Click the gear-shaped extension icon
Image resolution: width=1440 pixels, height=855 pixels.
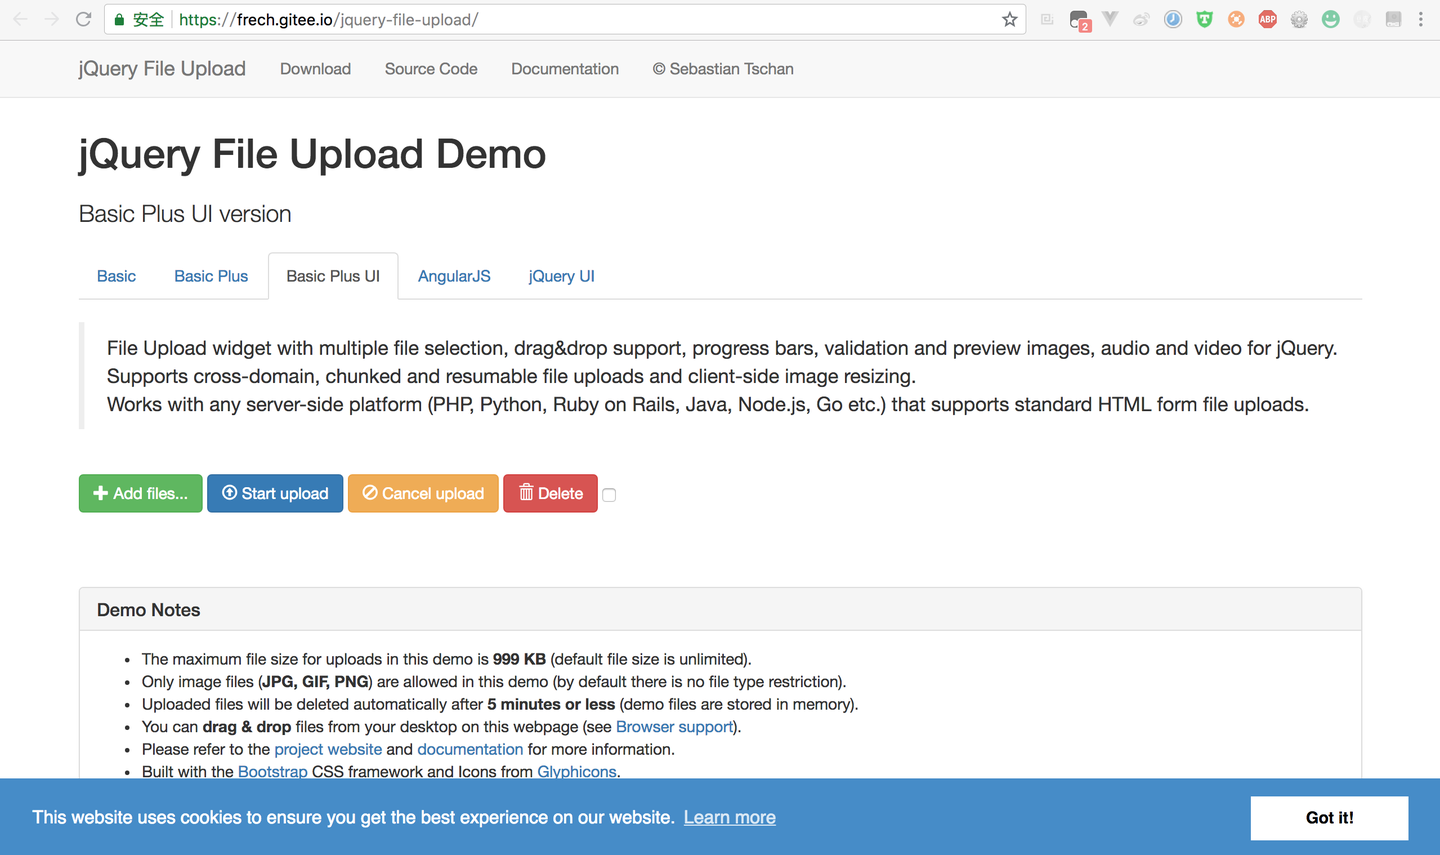(x=1299, y=19)
